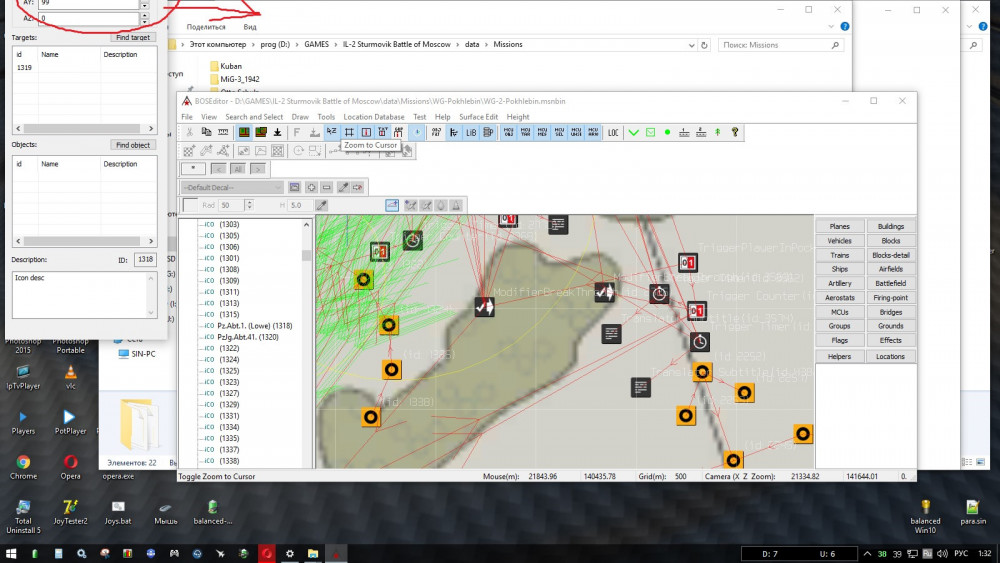
Task: Open the Location Database menu
Action: pos(374,117)
